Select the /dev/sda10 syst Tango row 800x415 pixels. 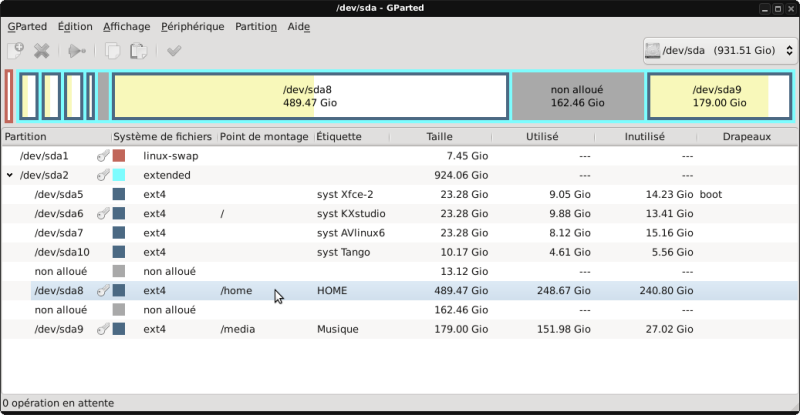point(400,252)
